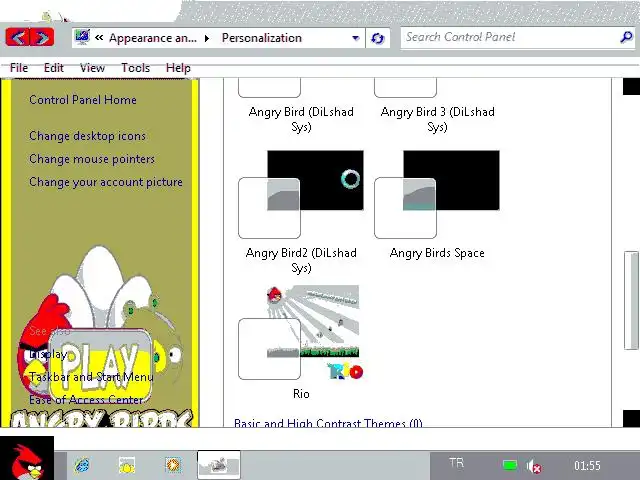This screenshot has width=640, height=480.
Task: Open the View menu
Action: pyautogui.click(x=92, y=68)
